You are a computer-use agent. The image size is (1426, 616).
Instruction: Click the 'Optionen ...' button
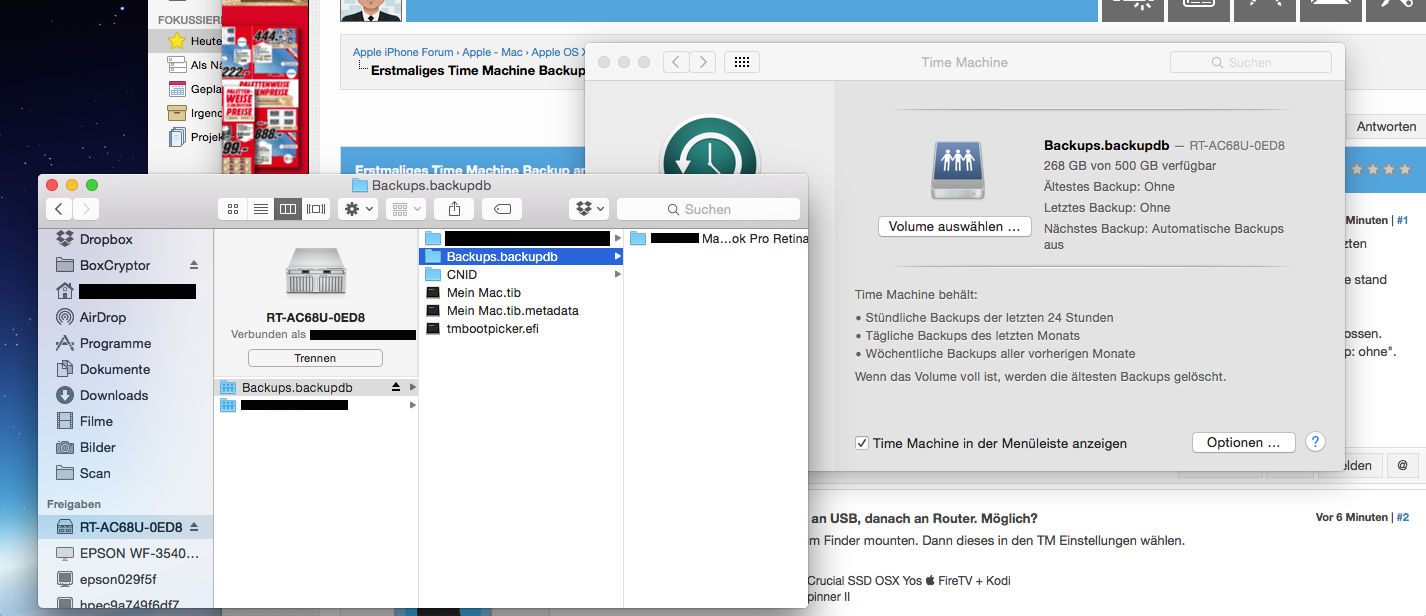(x=1243, y=443)
